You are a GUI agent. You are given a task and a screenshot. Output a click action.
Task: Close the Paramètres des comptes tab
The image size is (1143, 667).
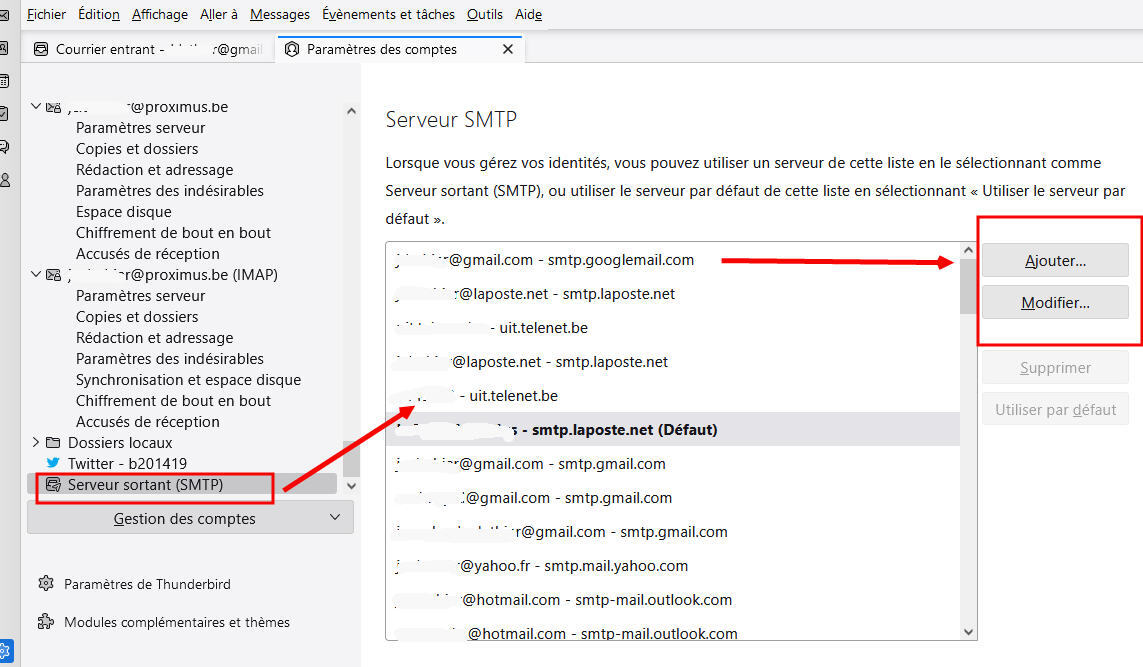point(508,49)
